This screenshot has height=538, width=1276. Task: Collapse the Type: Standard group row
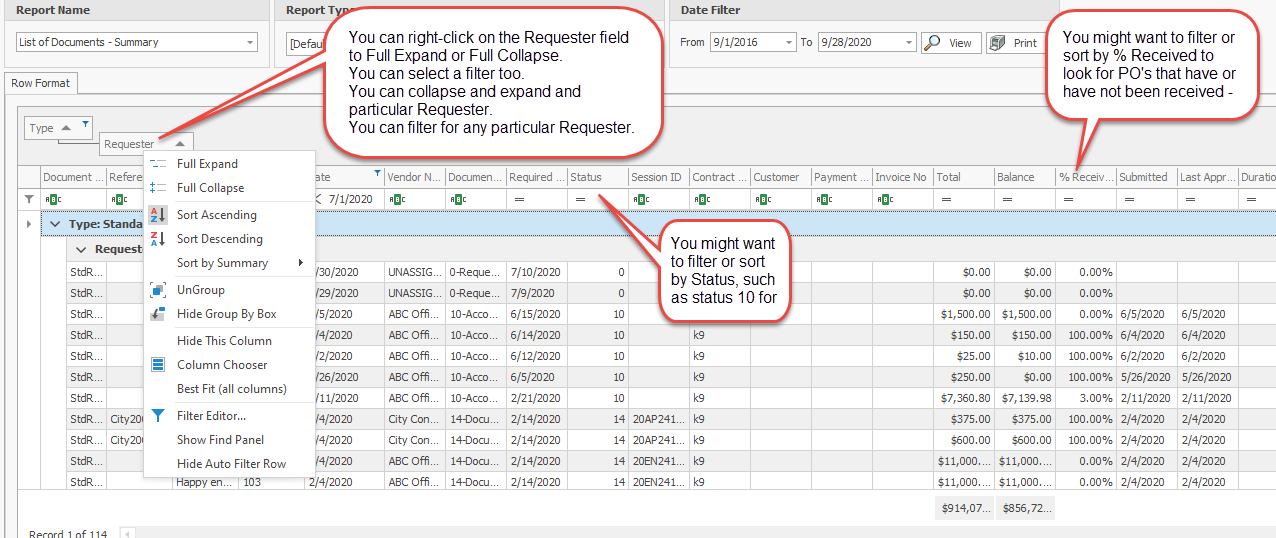coord(56,225)
